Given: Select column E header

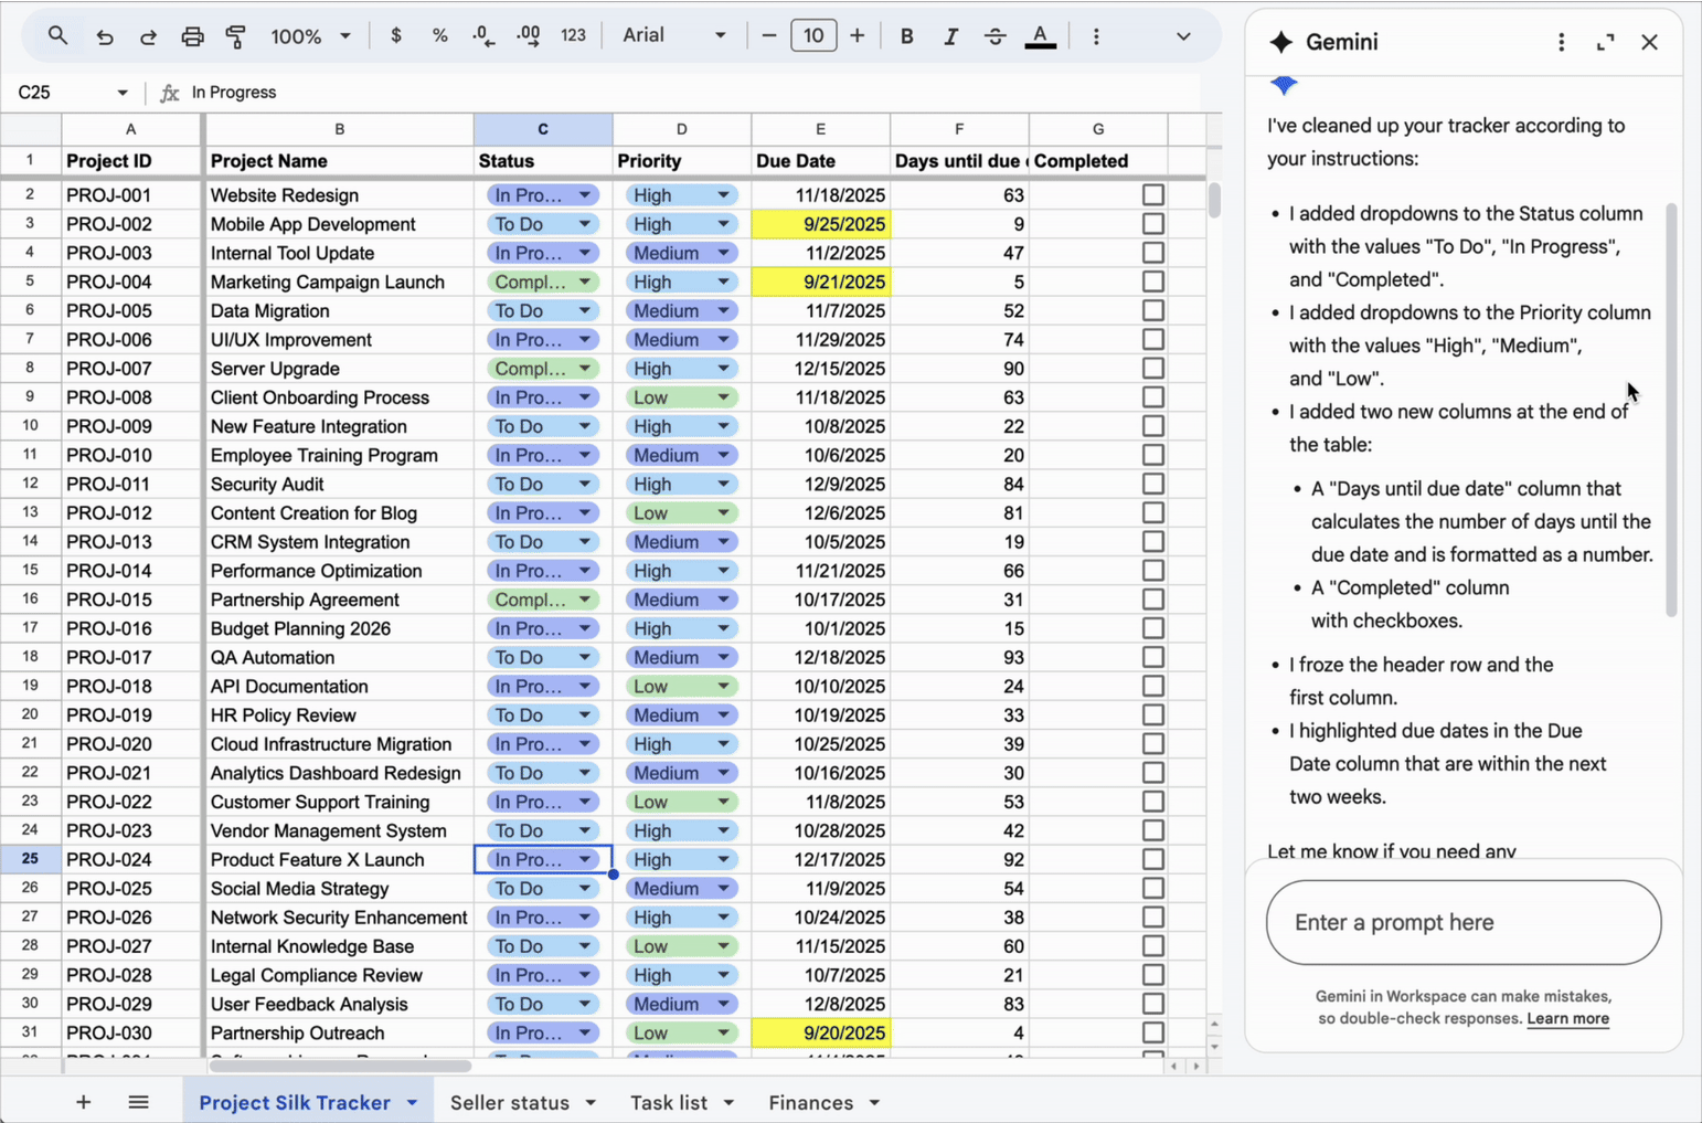Looking at the screenshot, I should [821, 129].
